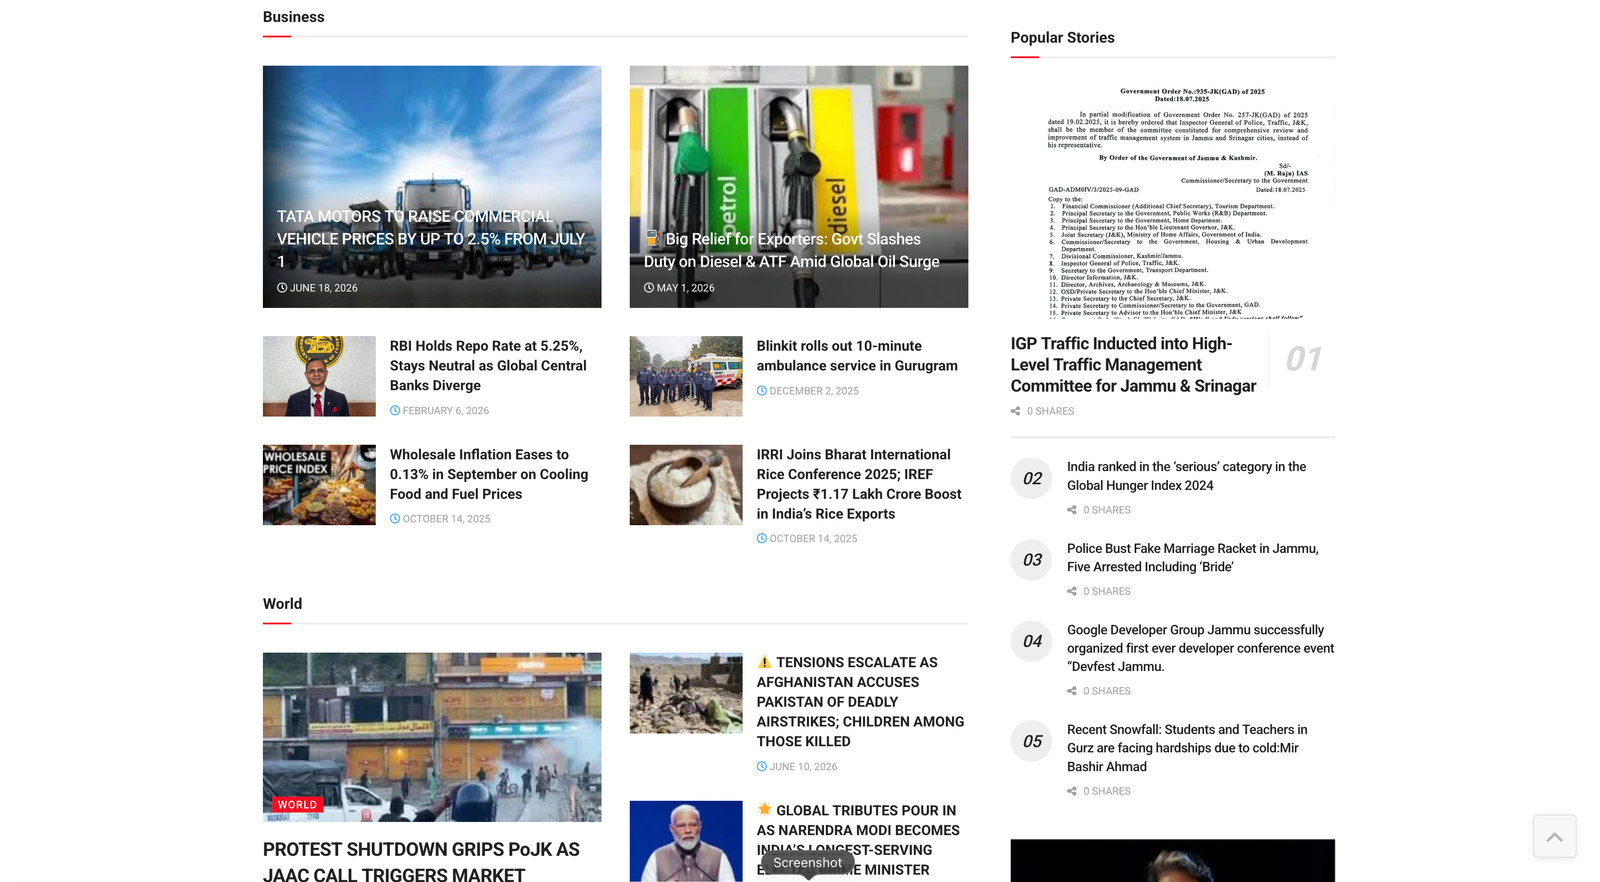Viewport: 1600px width, 882px height.
Task: Click the scroll-to-top arrow button
Action: (1554, 836)
